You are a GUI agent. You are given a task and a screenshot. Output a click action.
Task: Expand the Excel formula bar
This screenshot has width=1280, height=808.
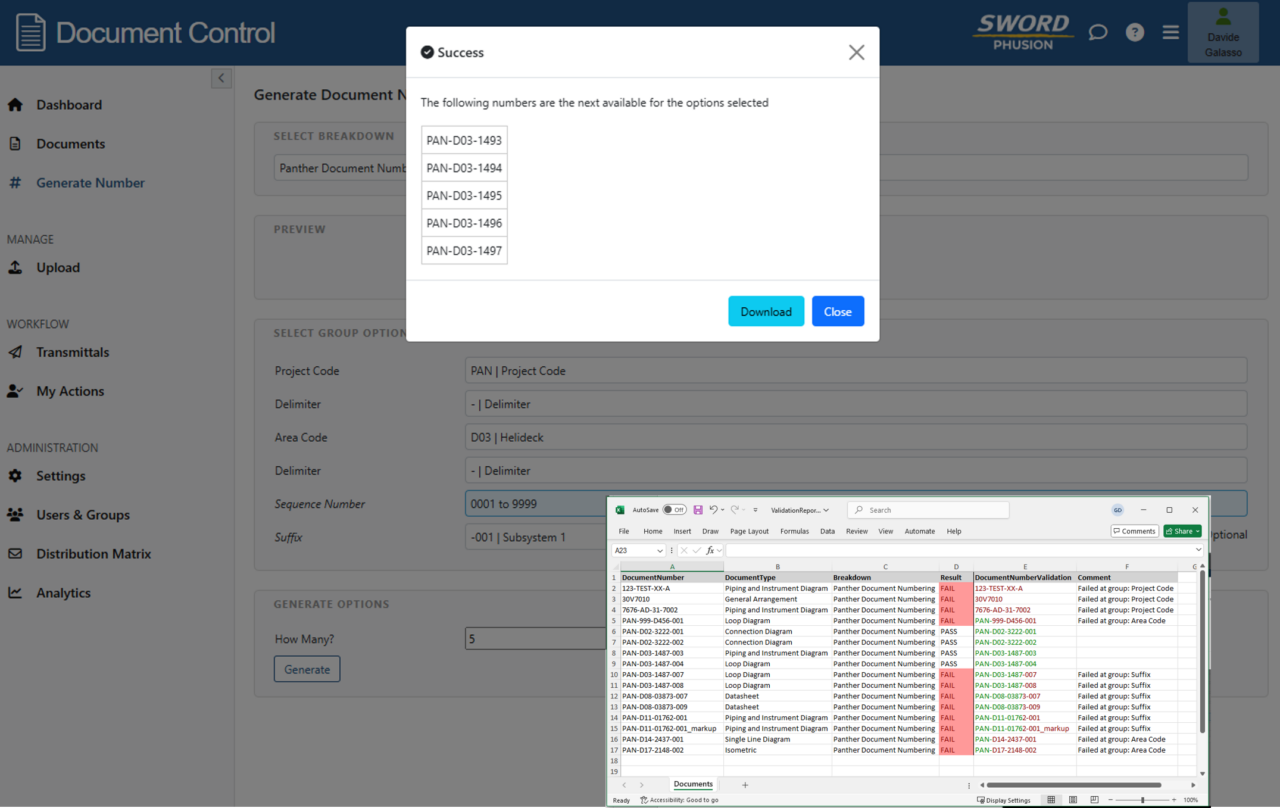point(1198,551)
